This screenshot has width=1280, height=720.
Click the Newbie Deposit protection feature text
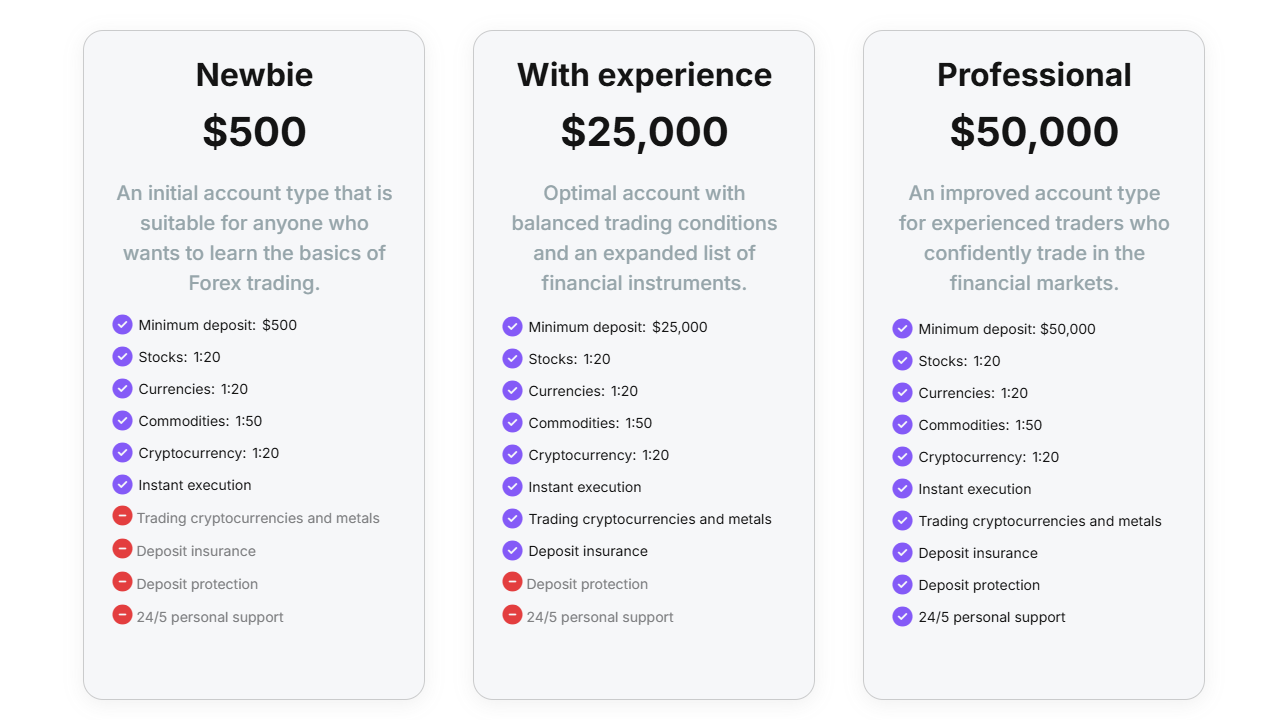click(x=197, y=584)
